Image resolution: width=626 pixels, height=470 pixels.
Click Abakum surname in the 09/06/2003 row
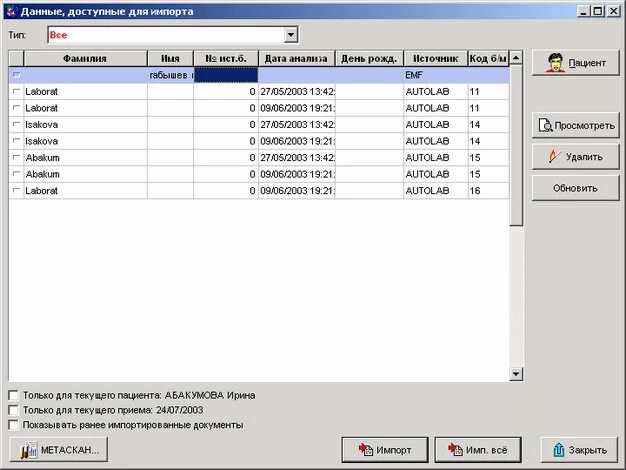[x=43, y=174]
